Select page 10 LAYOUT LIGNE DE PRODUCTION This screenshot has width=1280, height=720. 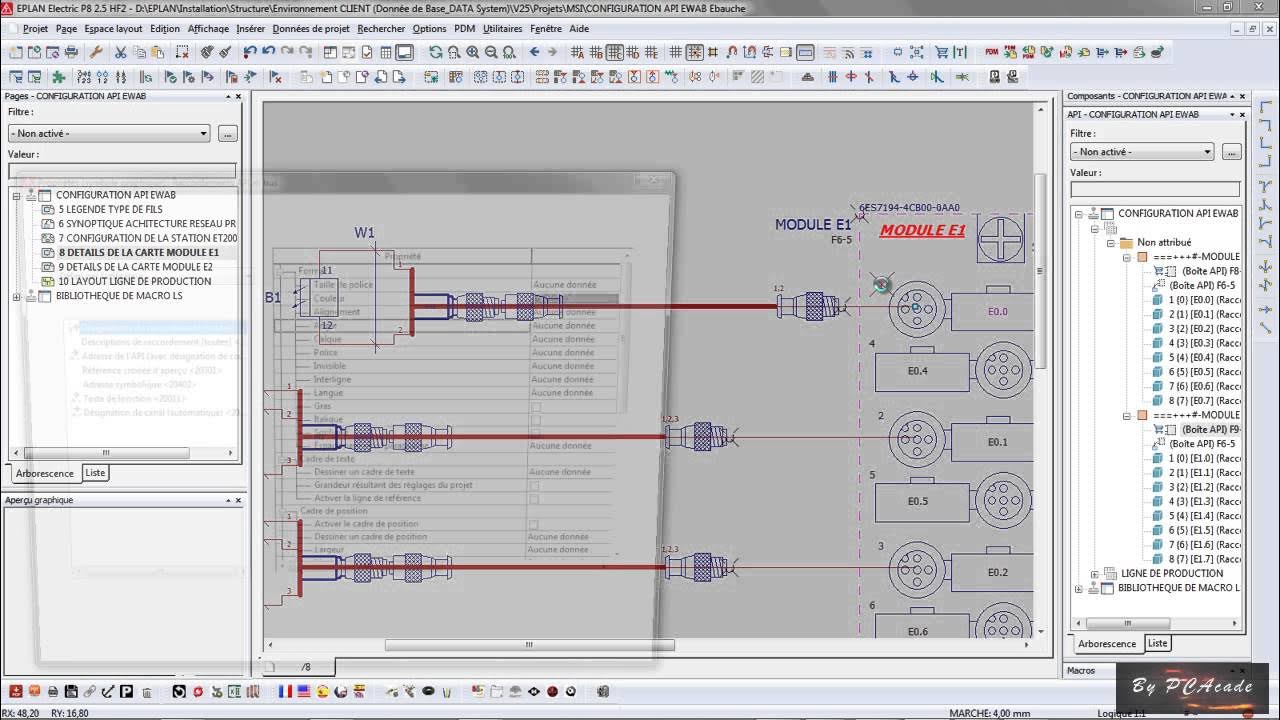(x=134, y=281)
